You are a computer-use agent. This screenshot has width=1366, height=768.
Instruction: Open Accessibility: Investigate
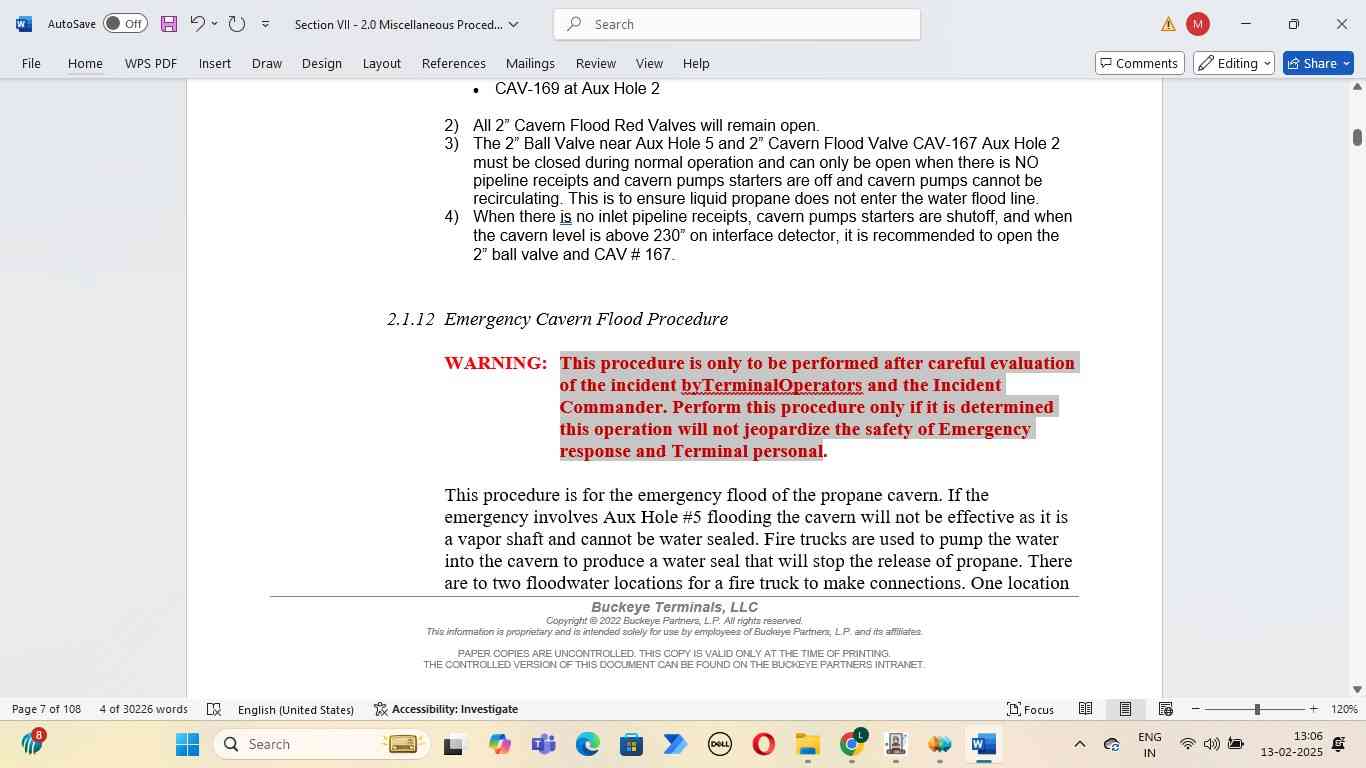click(x=446, y=709)
